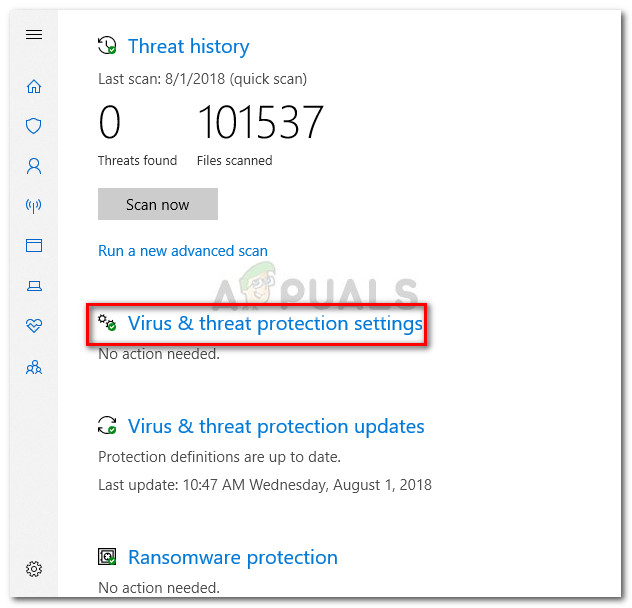Go to the Home sidebar icon
Image resolution: width=632 pixels, height=608 pixels.
click(34, 86)
